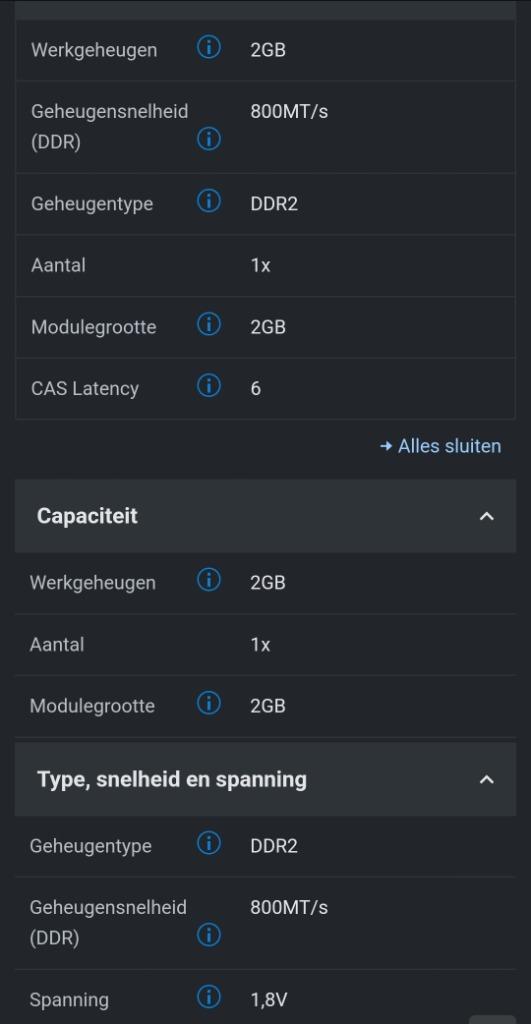Open info icon for Werkgeheugen under Capaciteit
This screenshot has width=531, height=1024.
coord(208,580)
